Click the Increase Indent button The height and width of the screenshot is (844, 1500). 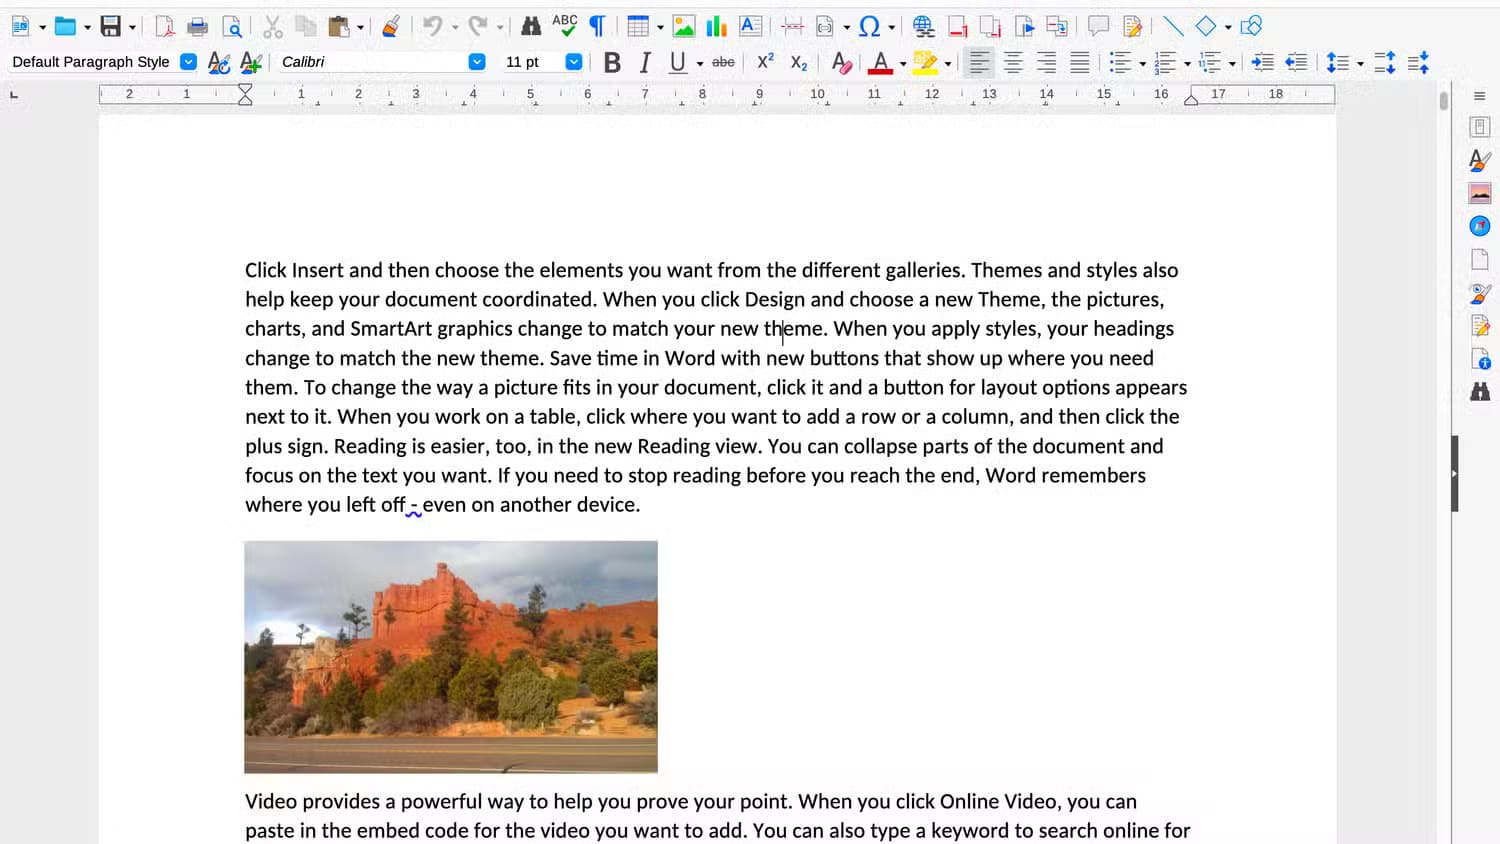(1263, 63)
